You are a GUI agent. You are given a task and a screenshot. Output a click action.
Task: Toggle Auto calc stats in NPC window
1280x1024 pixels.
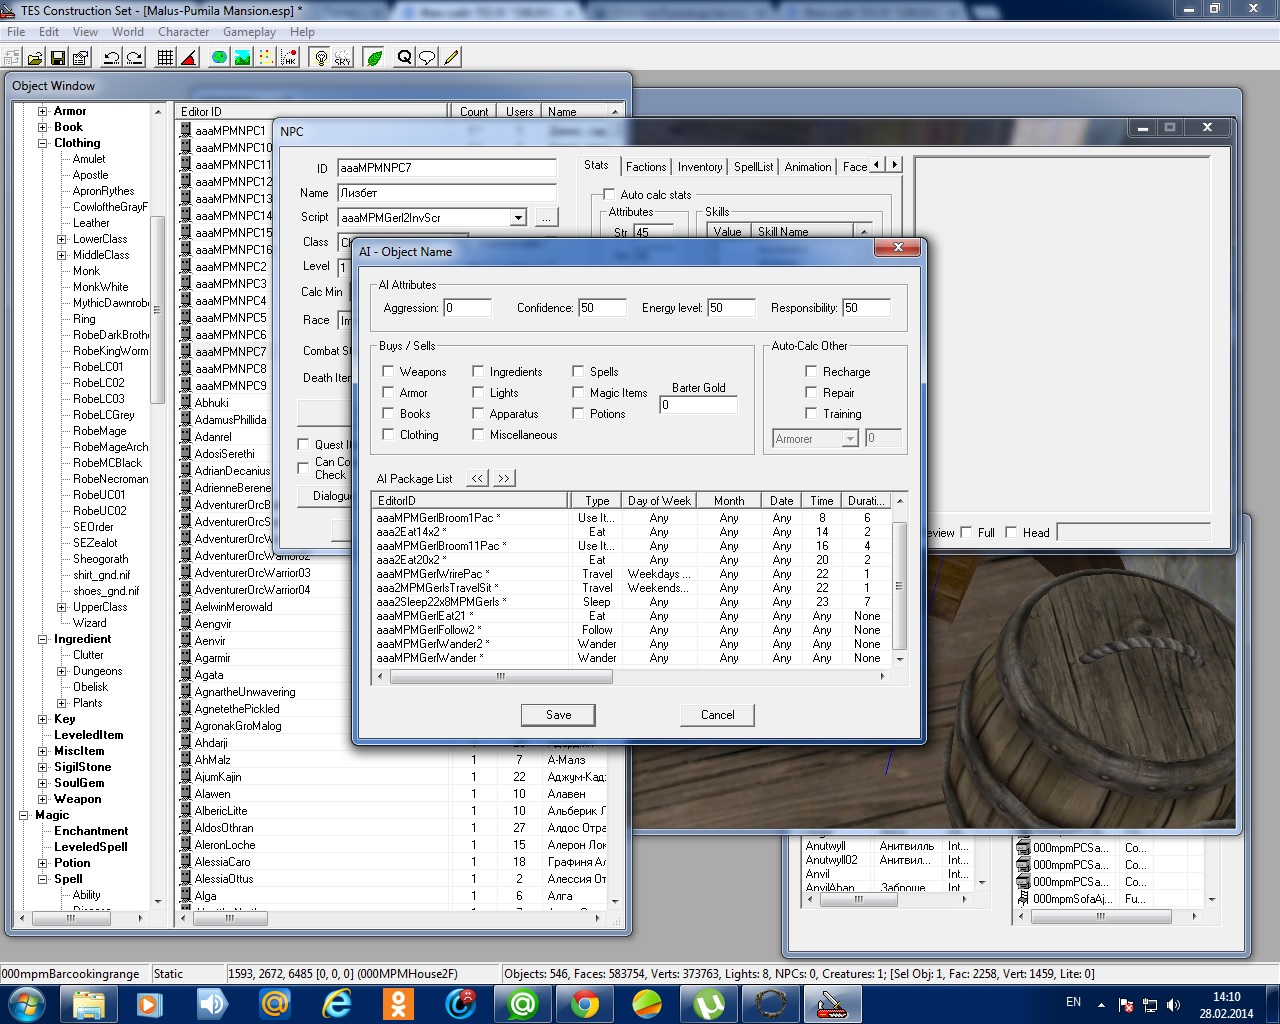[x=609, y=194]
